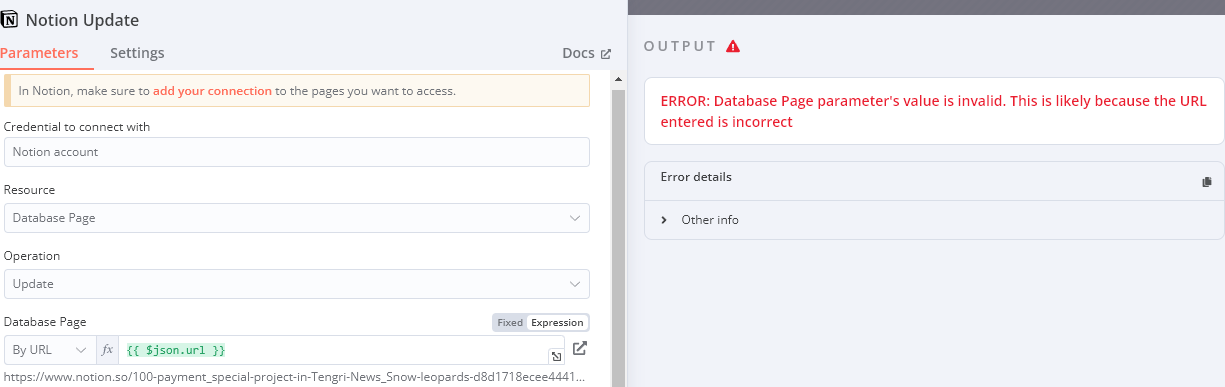
Task: Click the Notion account credential field
Action: pos(297,152)
